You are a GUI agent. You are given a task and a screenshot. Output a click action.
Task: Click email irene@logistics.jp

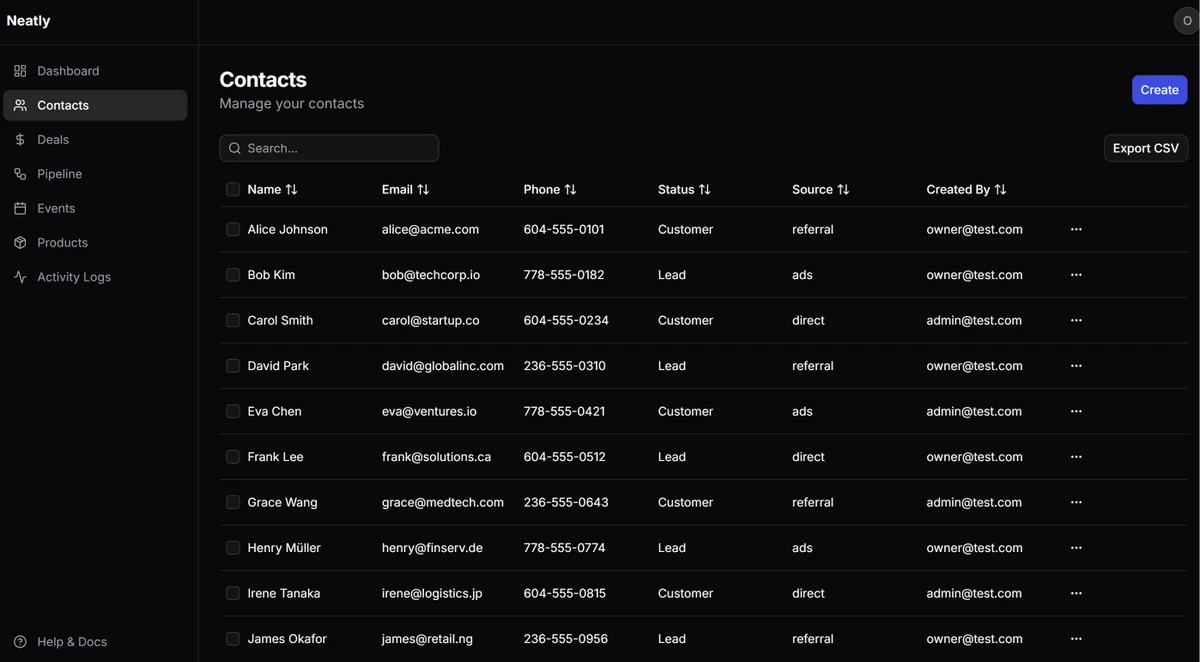[432, 593]
